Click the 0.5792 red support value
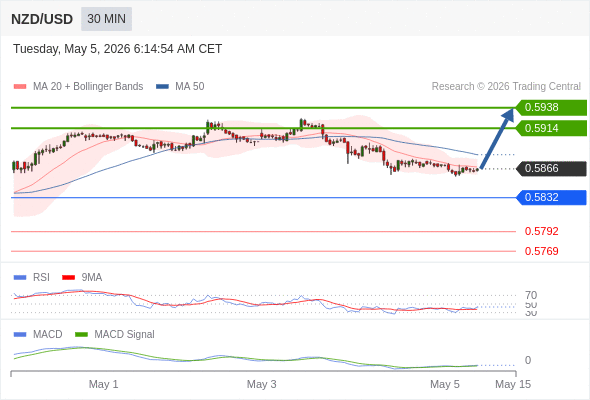Screen dimensions: 590x400 click(541, 231)
